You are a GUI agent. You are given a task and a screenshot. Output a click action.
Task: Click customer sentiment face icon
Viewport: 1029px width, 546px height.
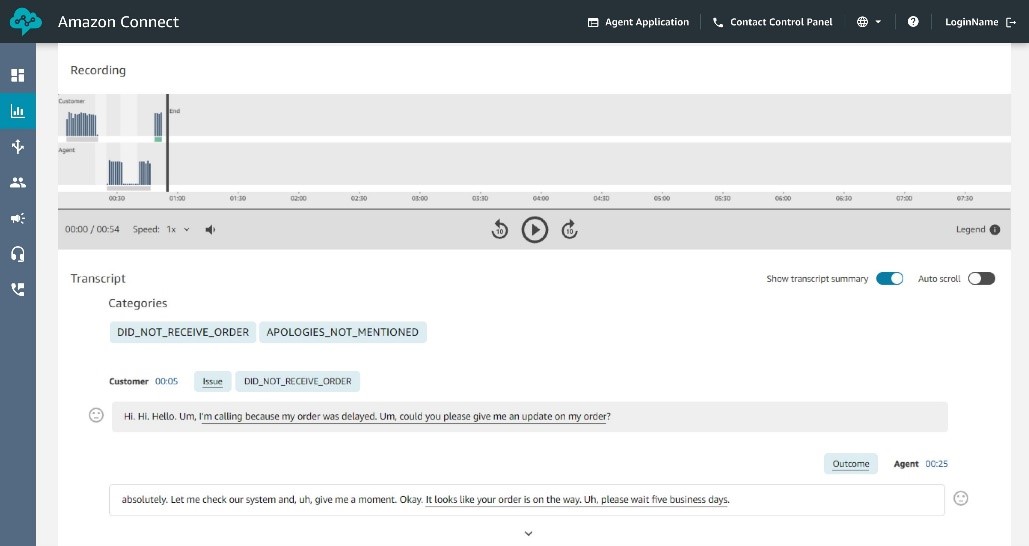pyautogui.click(x=96, y=415)
